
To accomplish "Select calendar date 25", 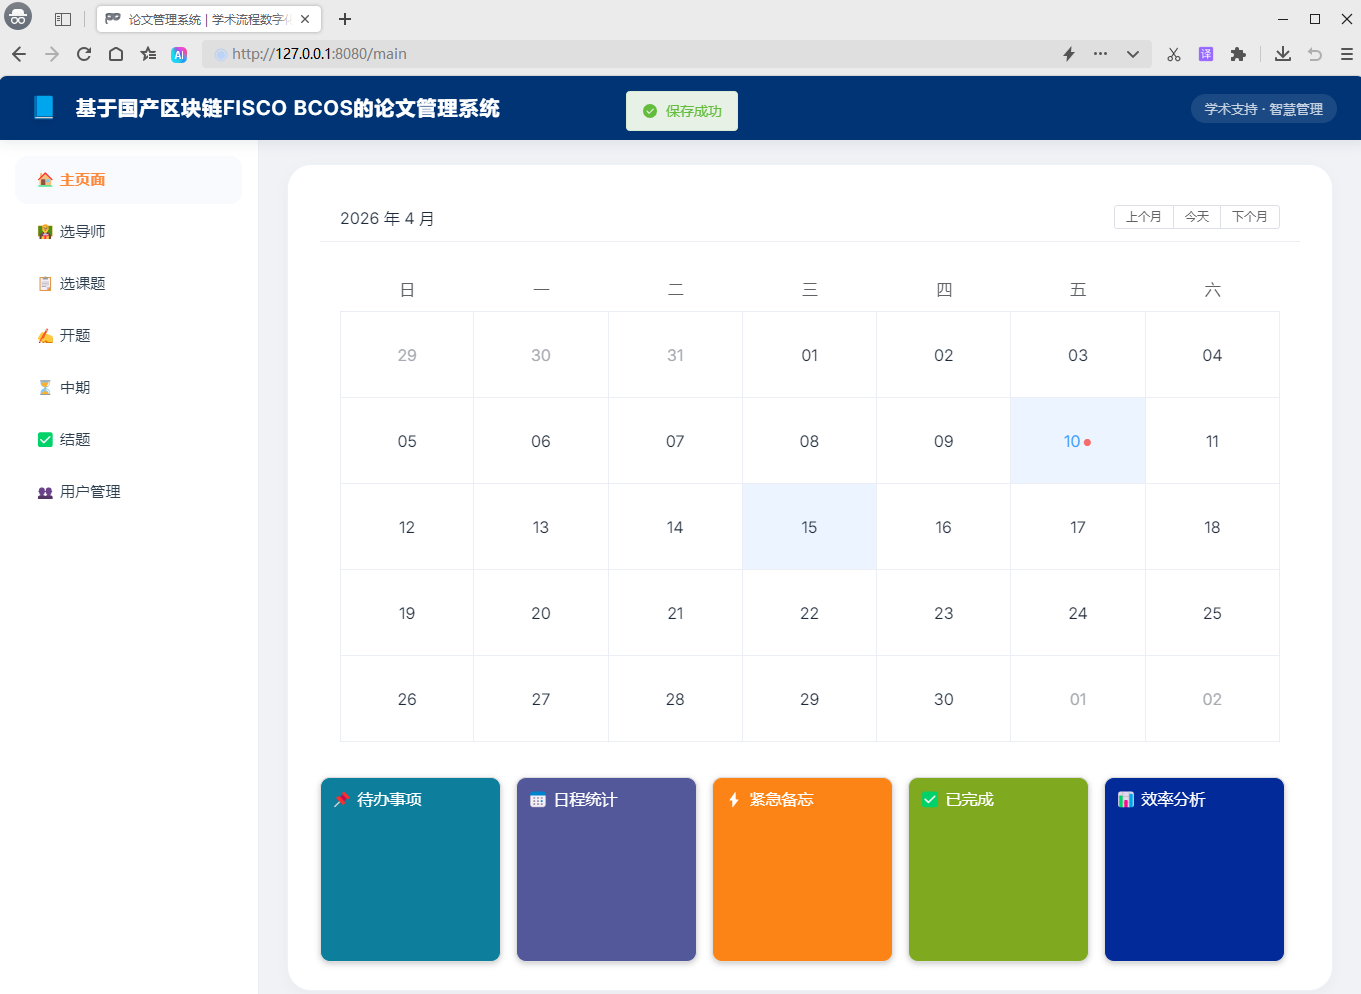I will (1212, 613).
